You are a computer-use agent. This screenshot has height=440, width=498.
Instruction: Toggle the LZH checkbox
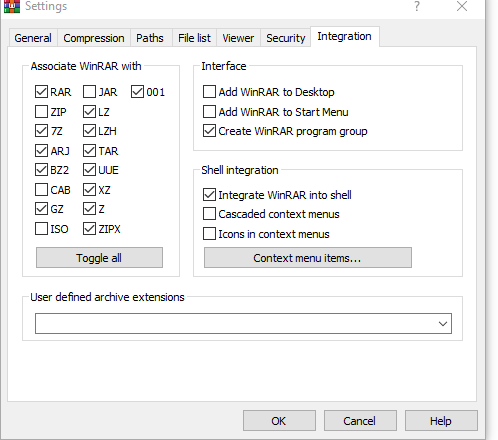89,131
